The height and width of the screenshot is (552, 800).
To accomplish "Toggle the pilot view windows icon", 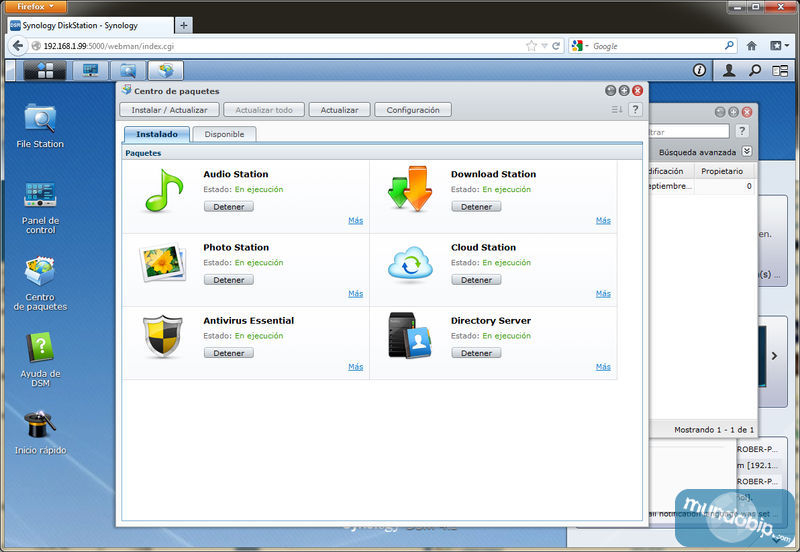I will click(780, 70).
